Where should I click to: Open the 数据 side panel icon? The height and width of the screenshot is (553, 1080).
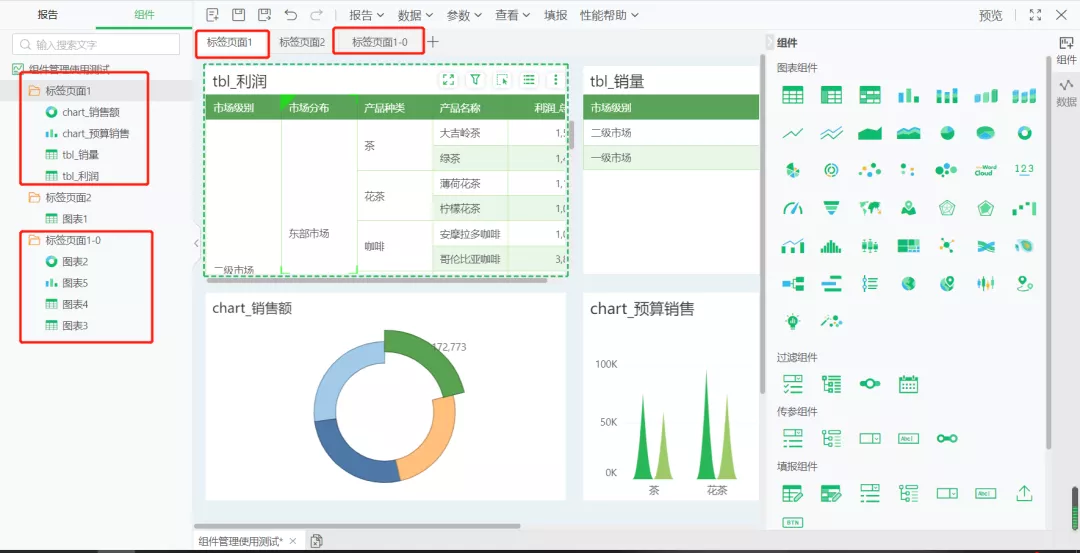(x=1066, y=92)
